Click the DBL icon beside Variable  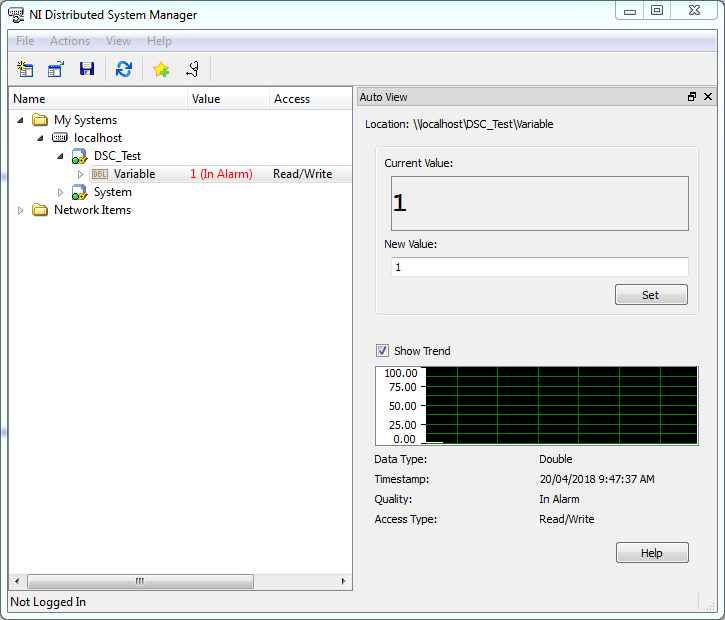pyautogui.click(x=99, y=174)
